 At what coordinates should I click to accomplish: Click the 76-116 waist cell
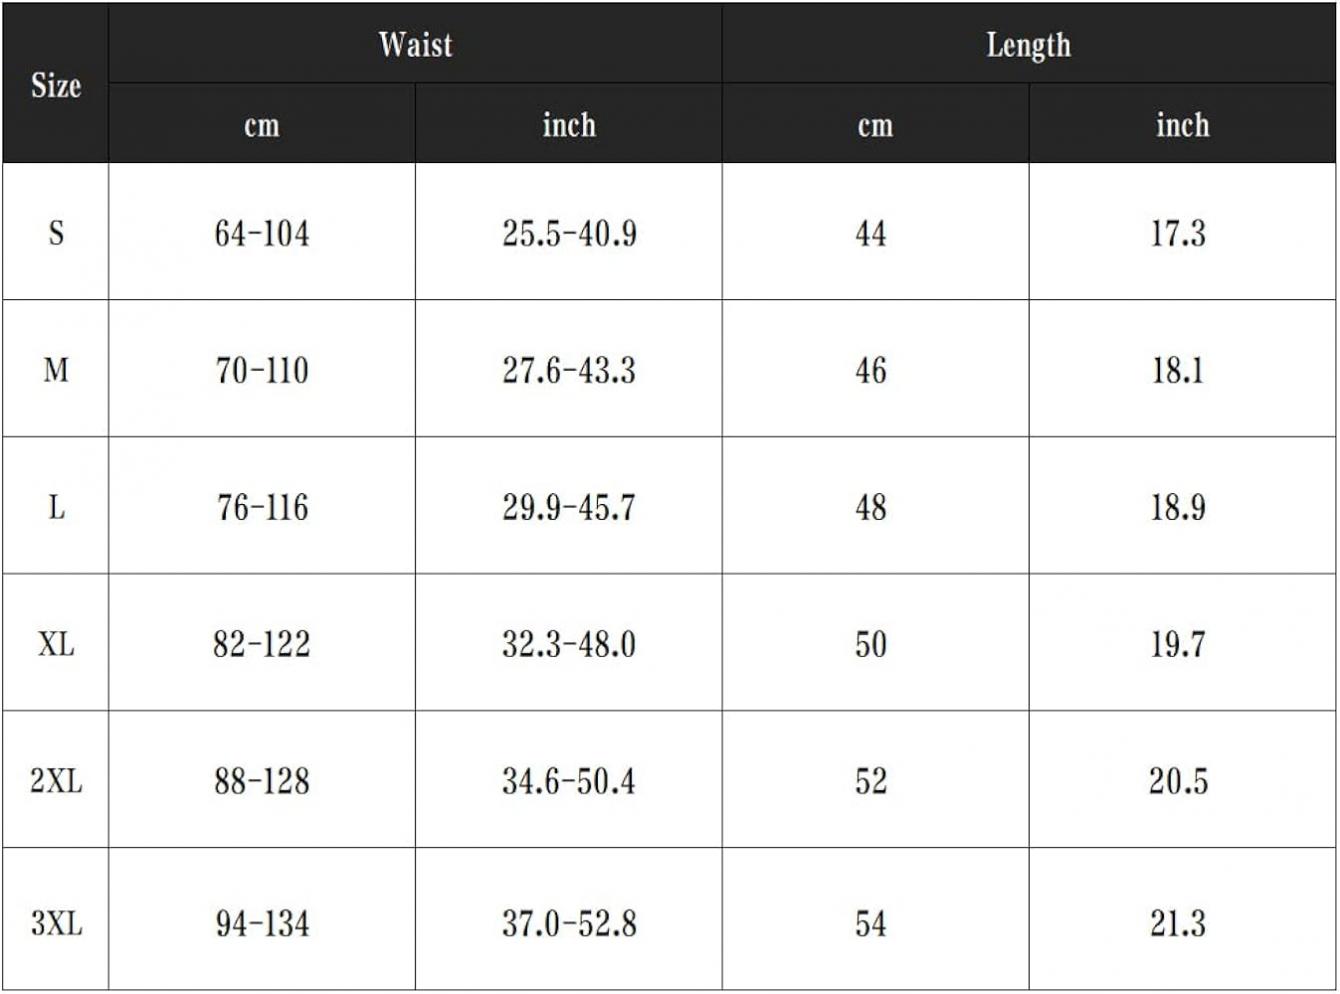[x=262, y=507]
